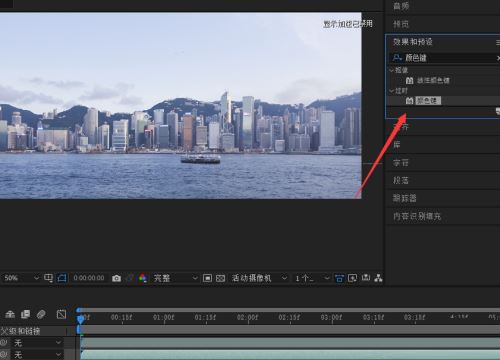This screenshot has height=360, width=500.
Task: Click the 03:00f mark on time ruler
Action: [331, 317]
